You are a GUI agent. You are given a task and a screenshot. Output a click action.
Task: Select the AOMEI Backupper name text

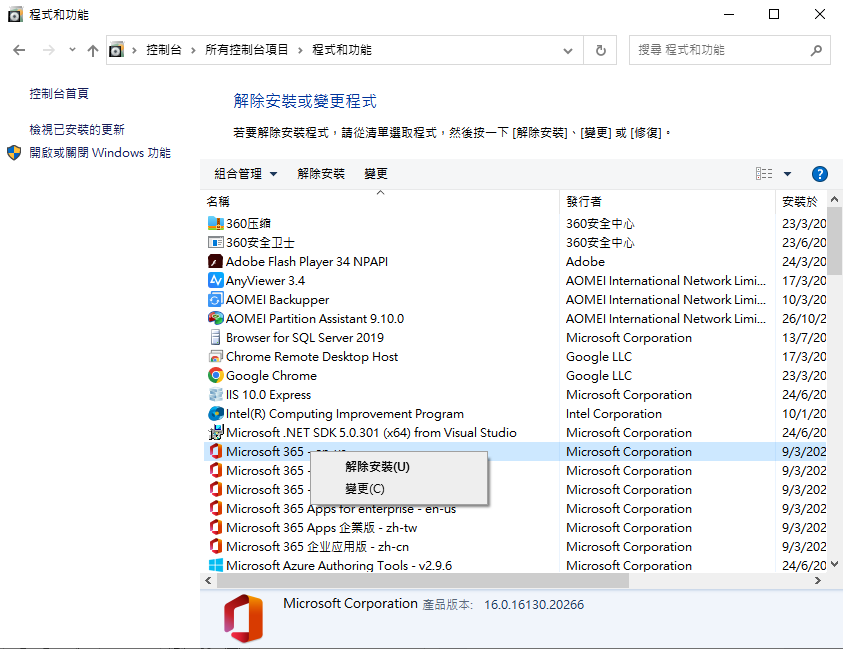point(277,299)
